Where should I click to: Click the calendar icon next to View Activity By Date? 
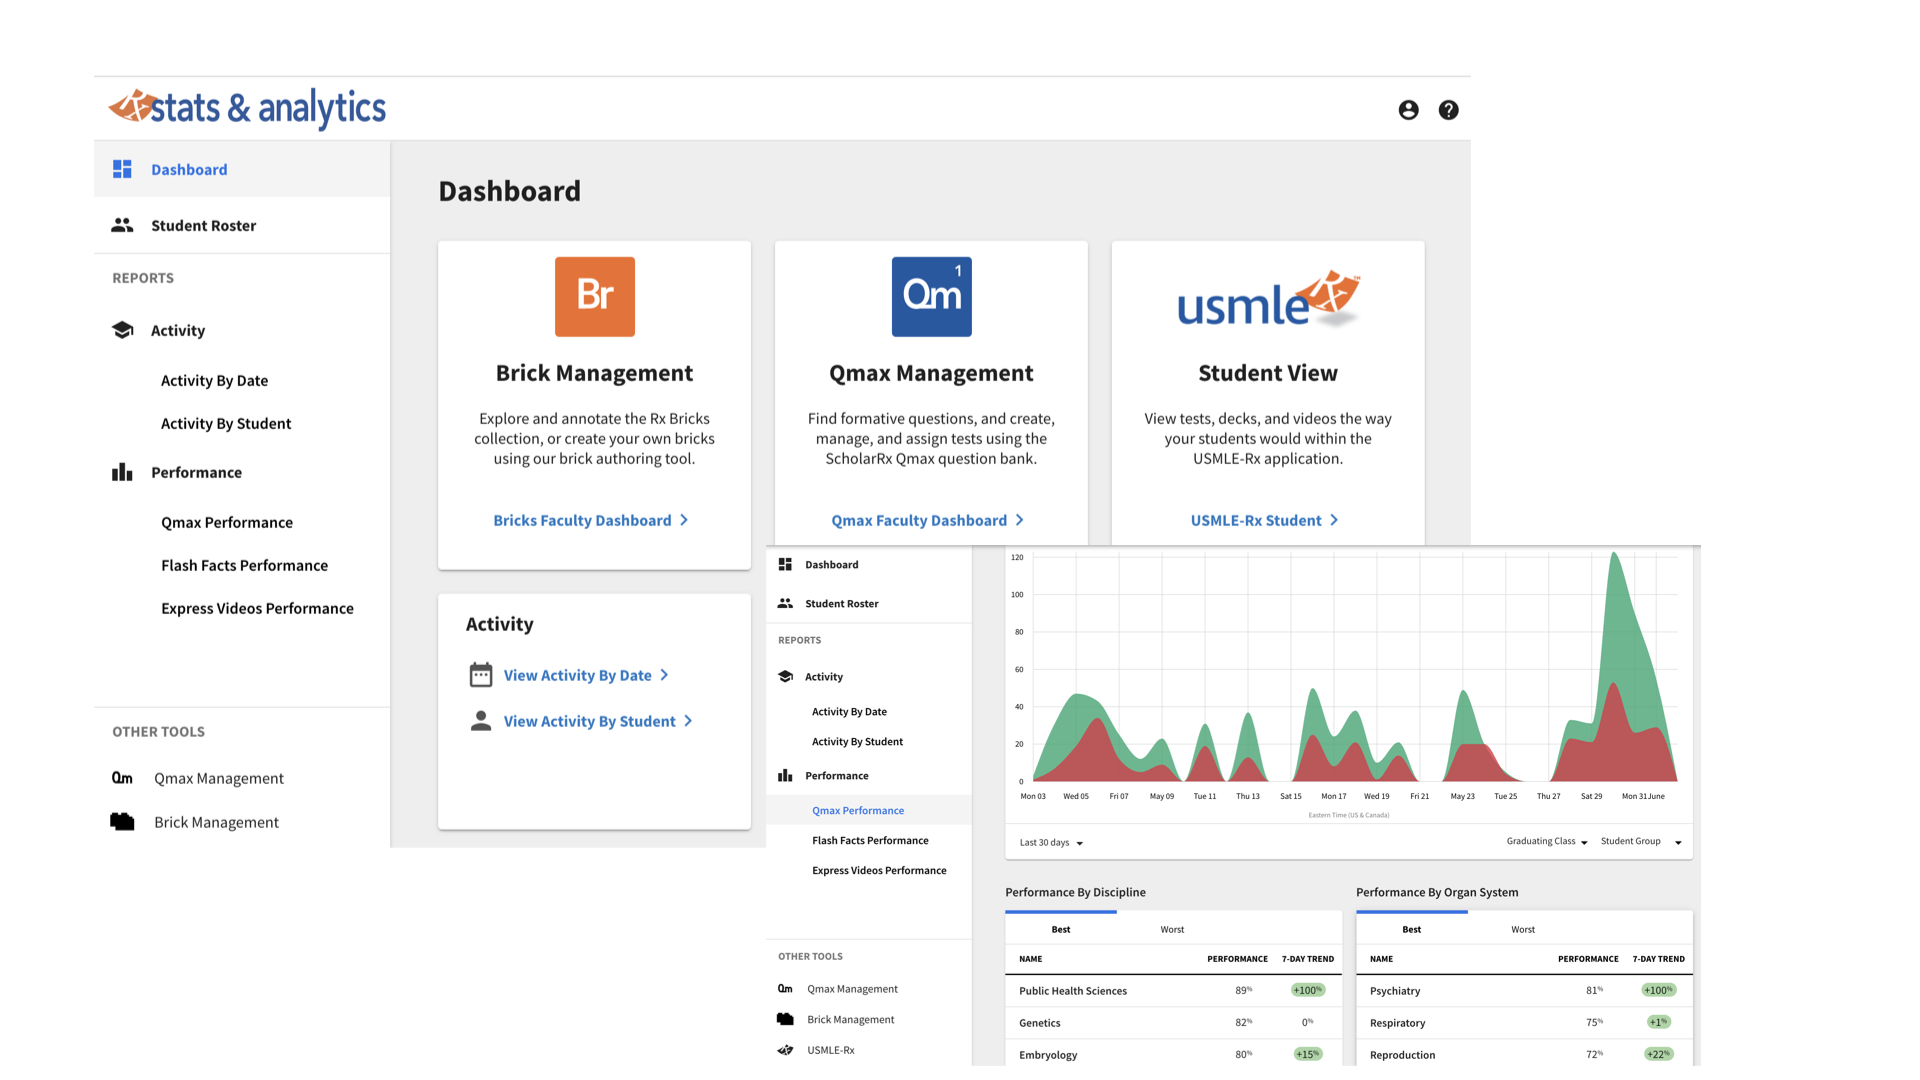pyautogui.click(x=481, y=675)
